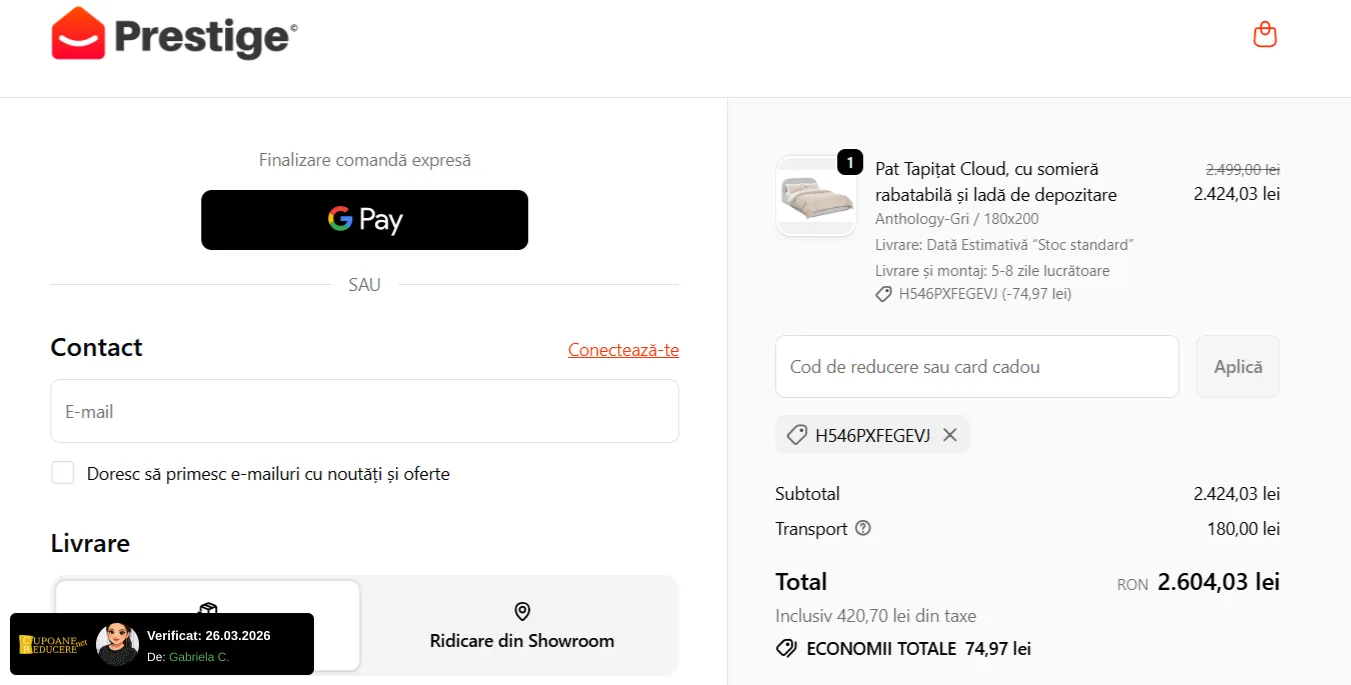Open the shopping bag cart icon
This screenshot has width=1351, height=685.
pyautogui.click(x=1265, y=35)
